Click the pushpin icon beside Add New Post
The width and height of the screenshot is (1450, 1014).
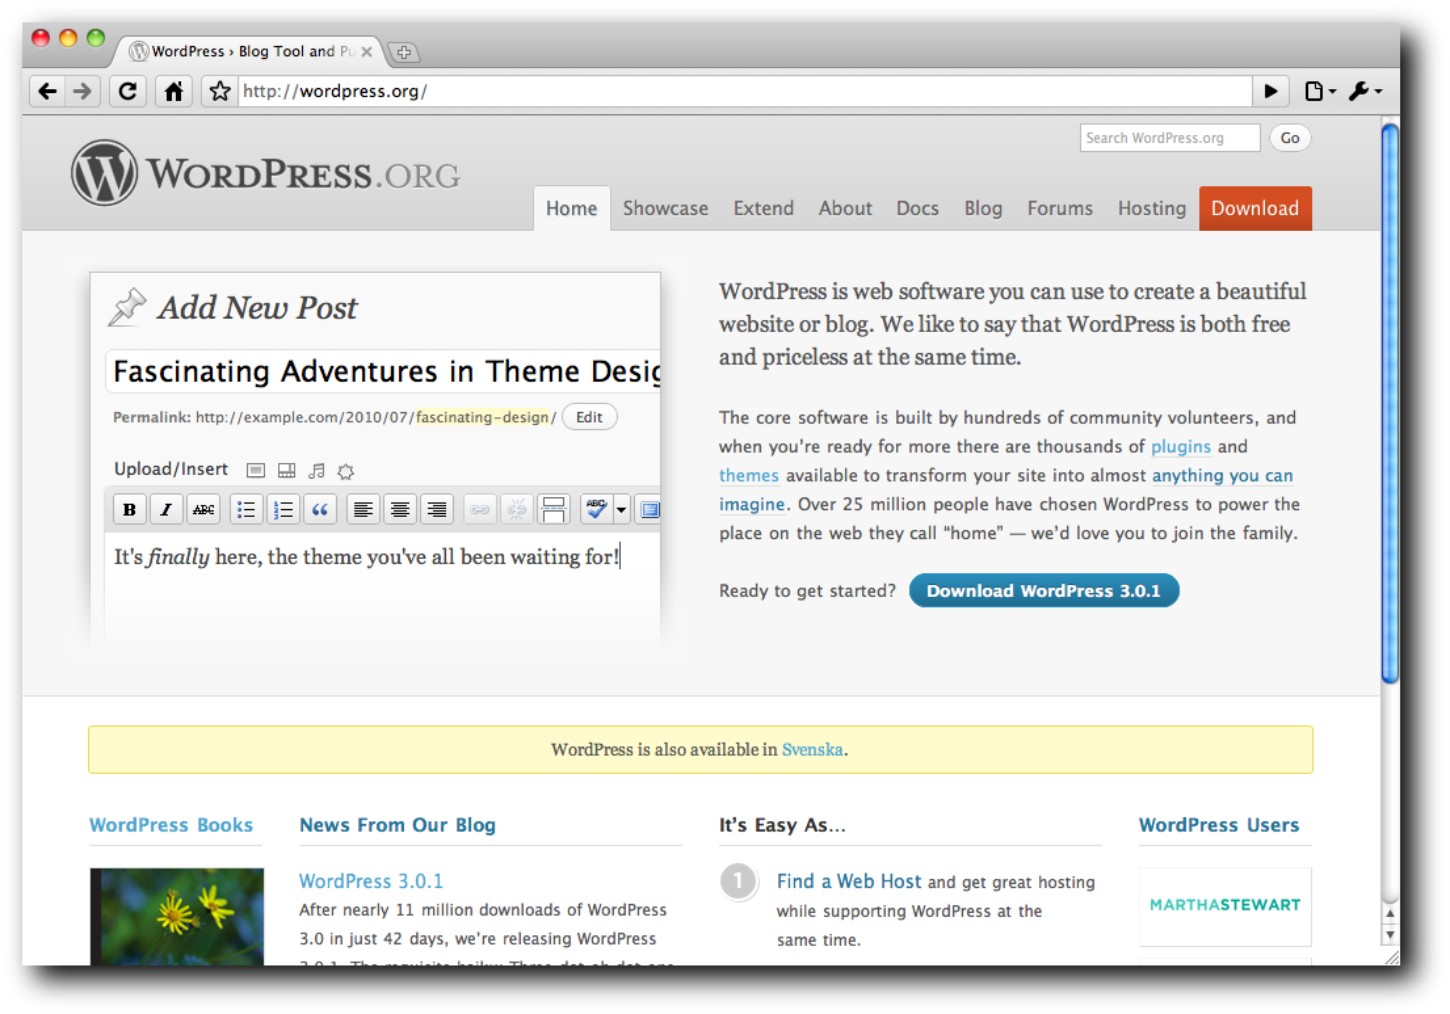click(128, 307)
